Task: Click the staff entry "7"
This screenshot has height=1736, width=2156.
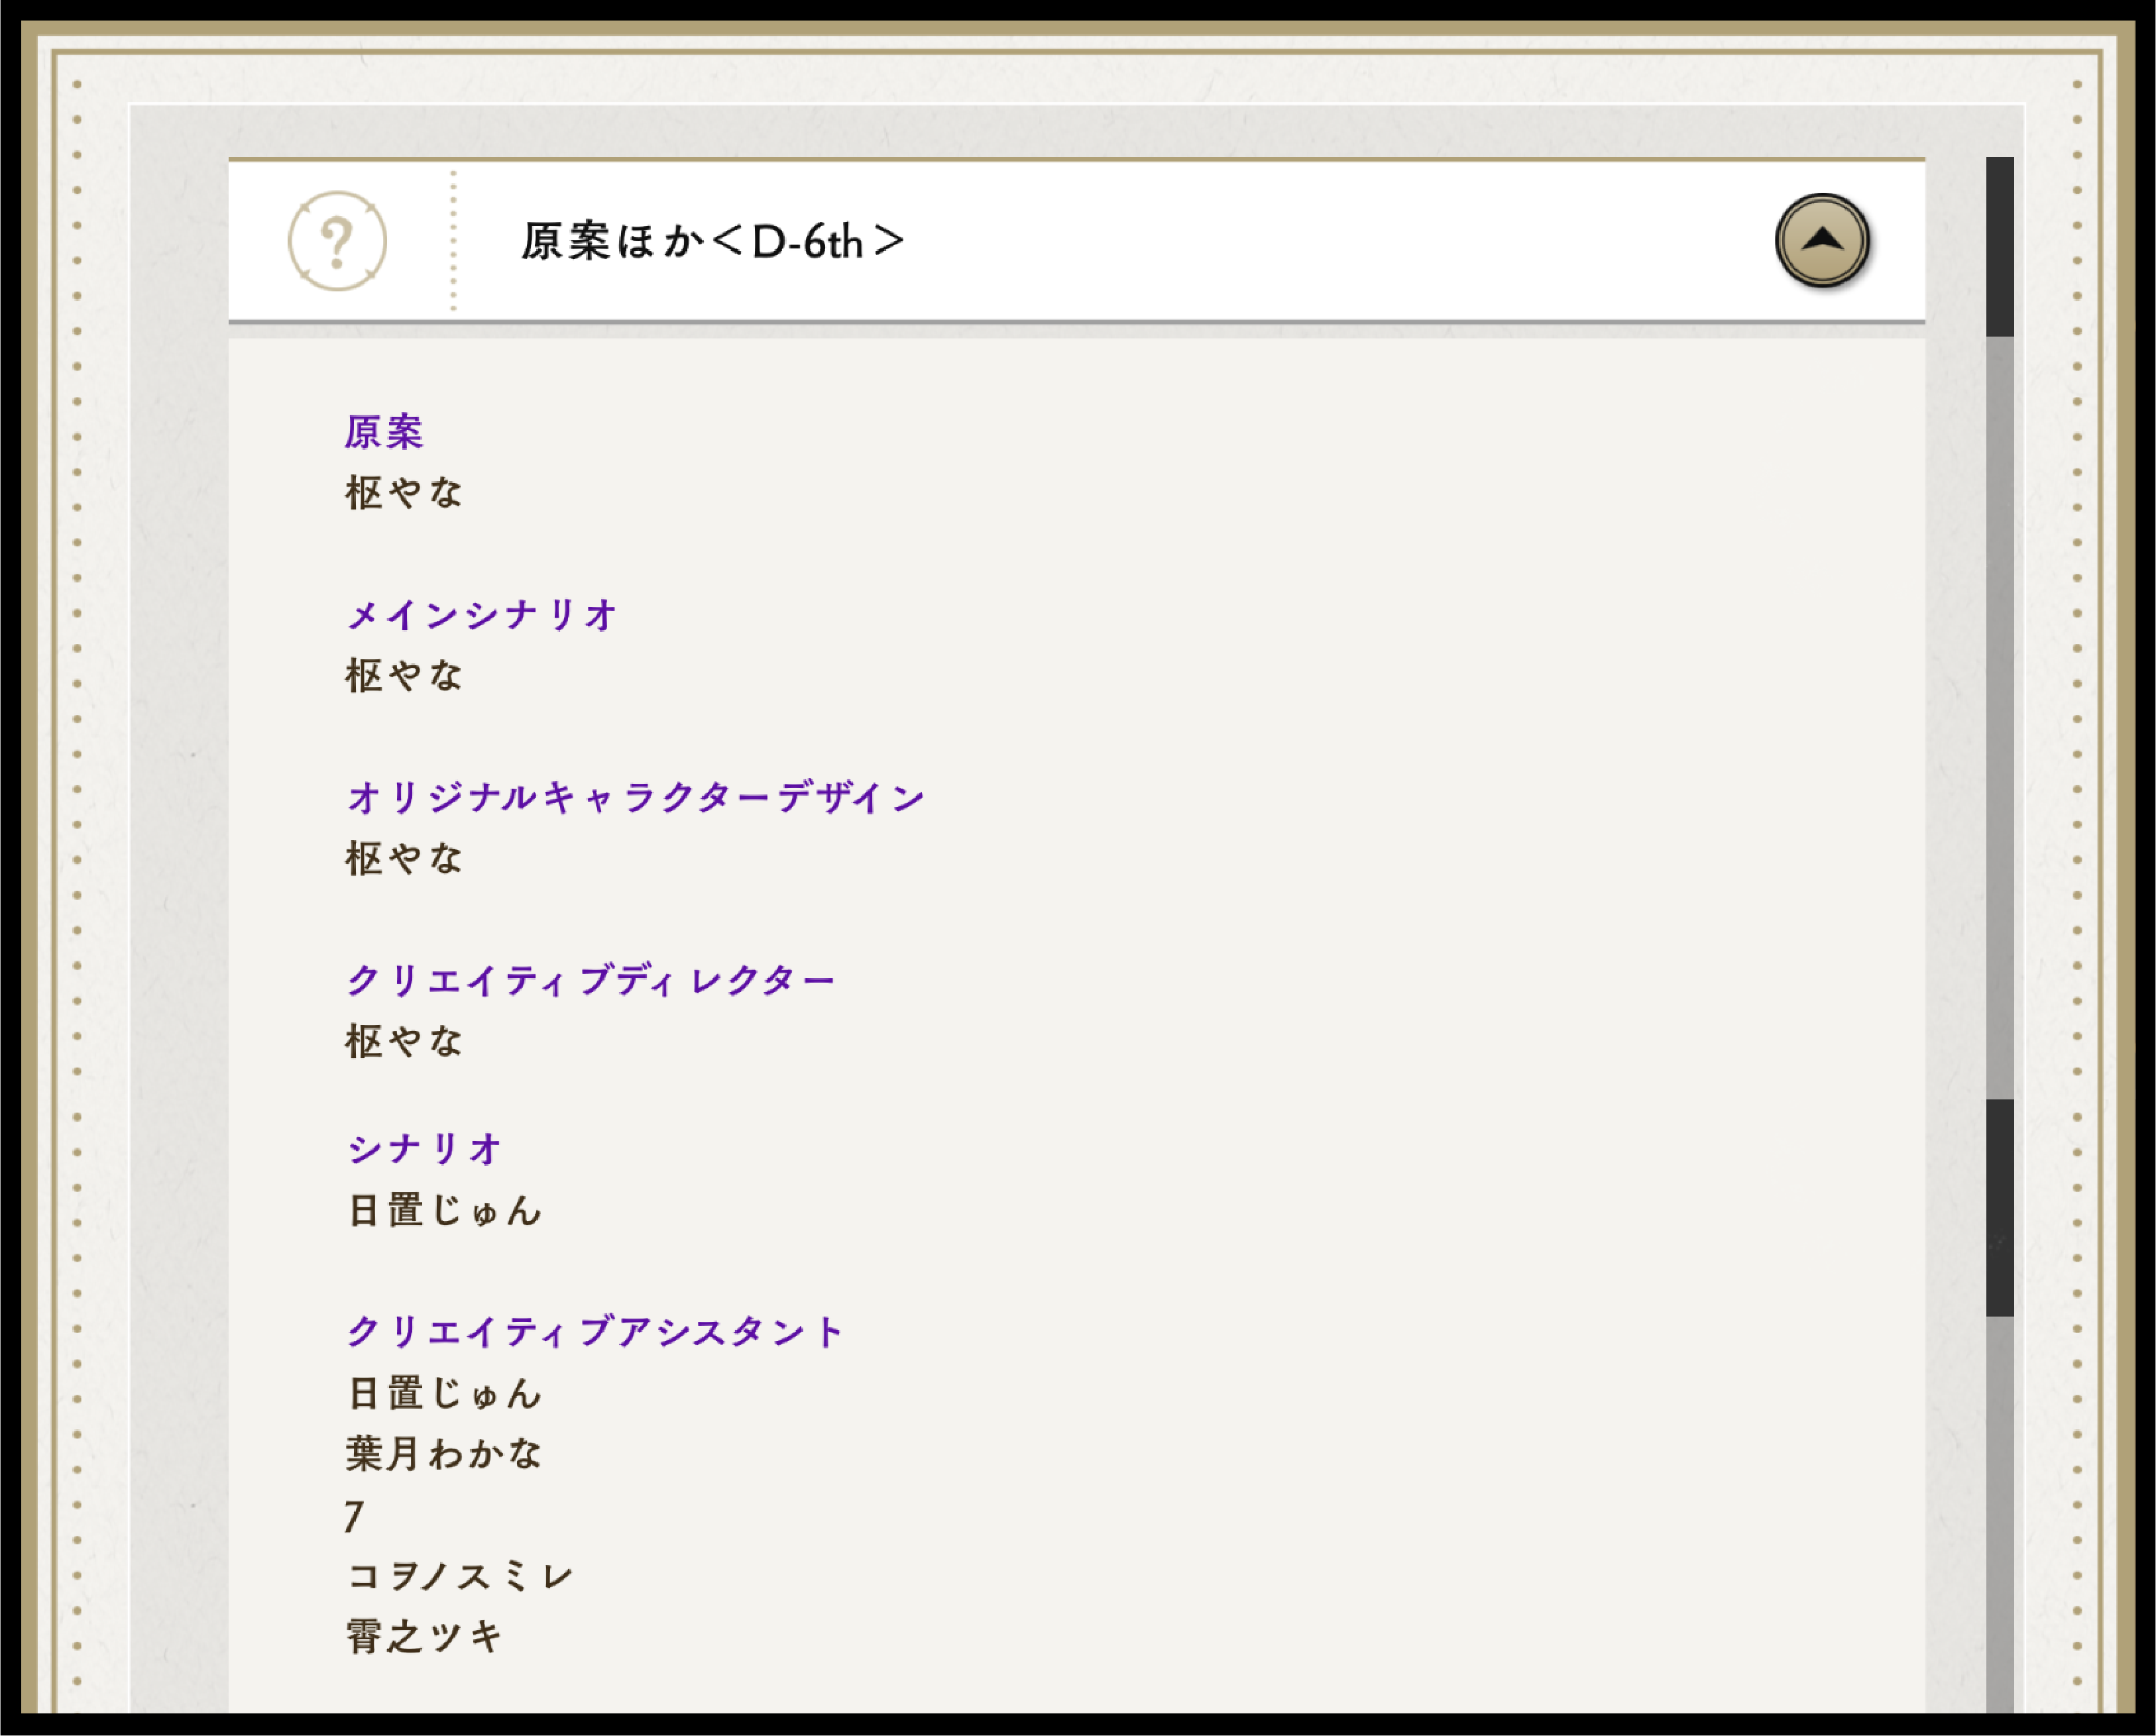Action: (353, 1516)
